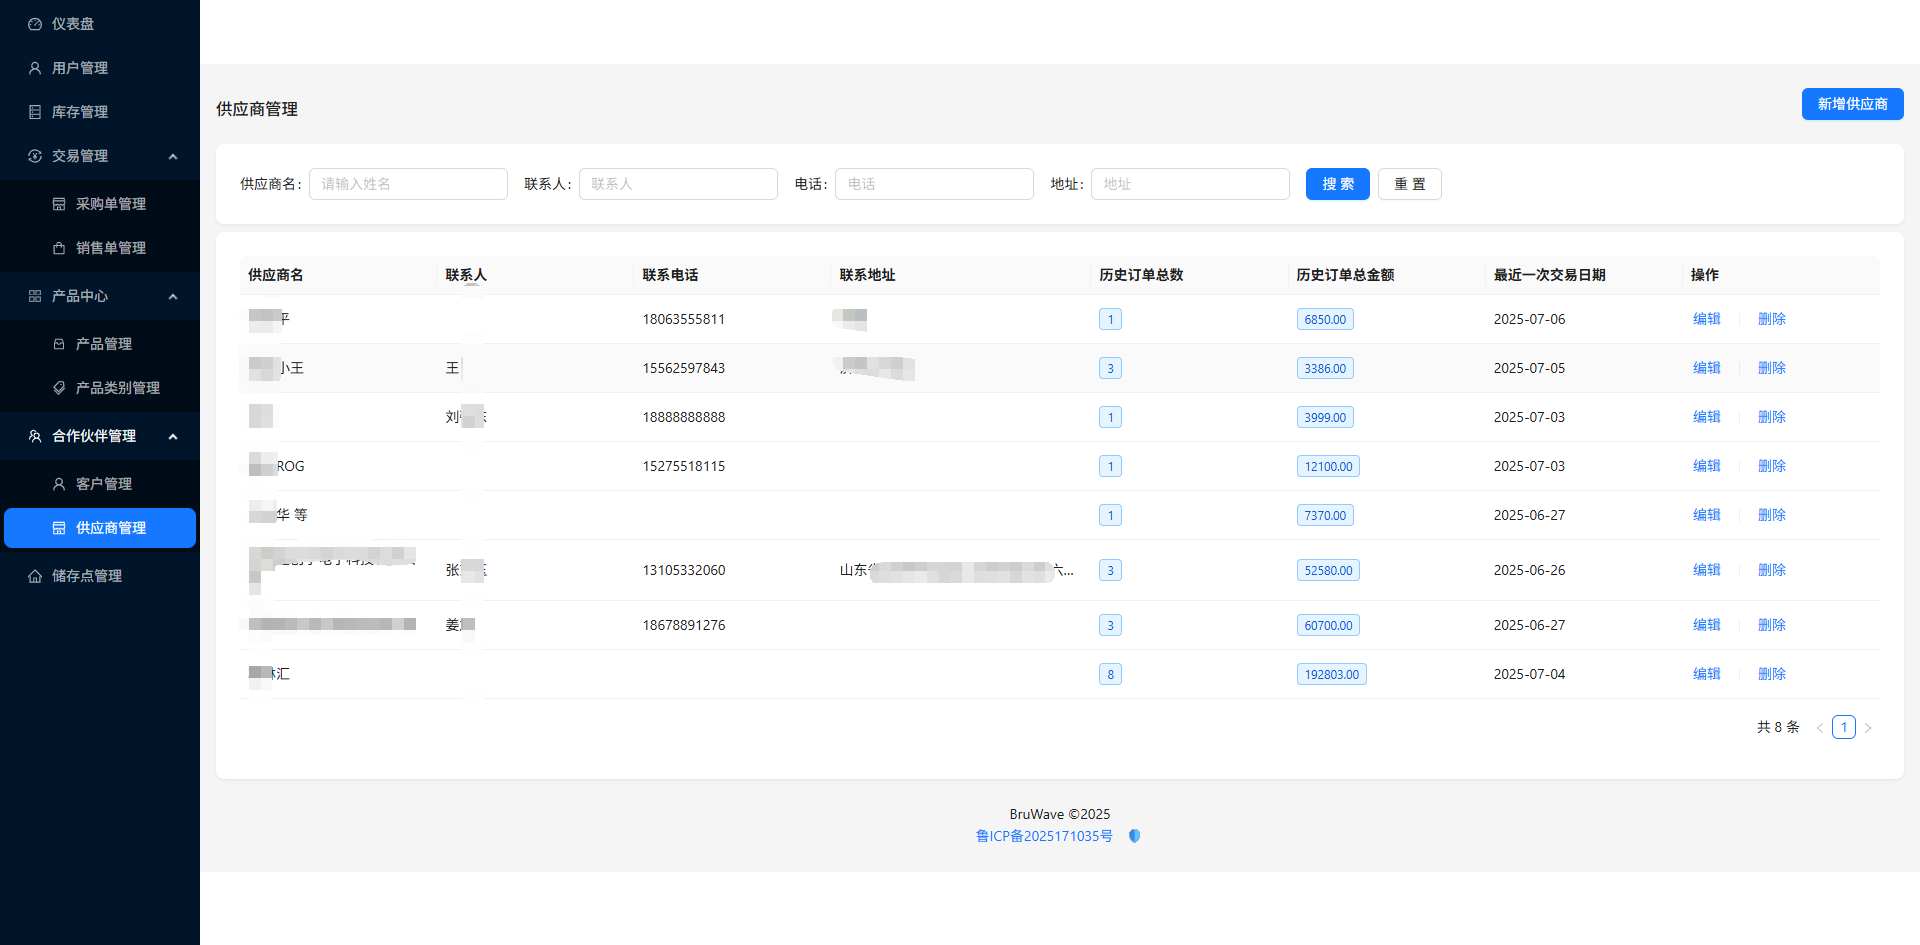Click the user management person icon

pos(35,68)
